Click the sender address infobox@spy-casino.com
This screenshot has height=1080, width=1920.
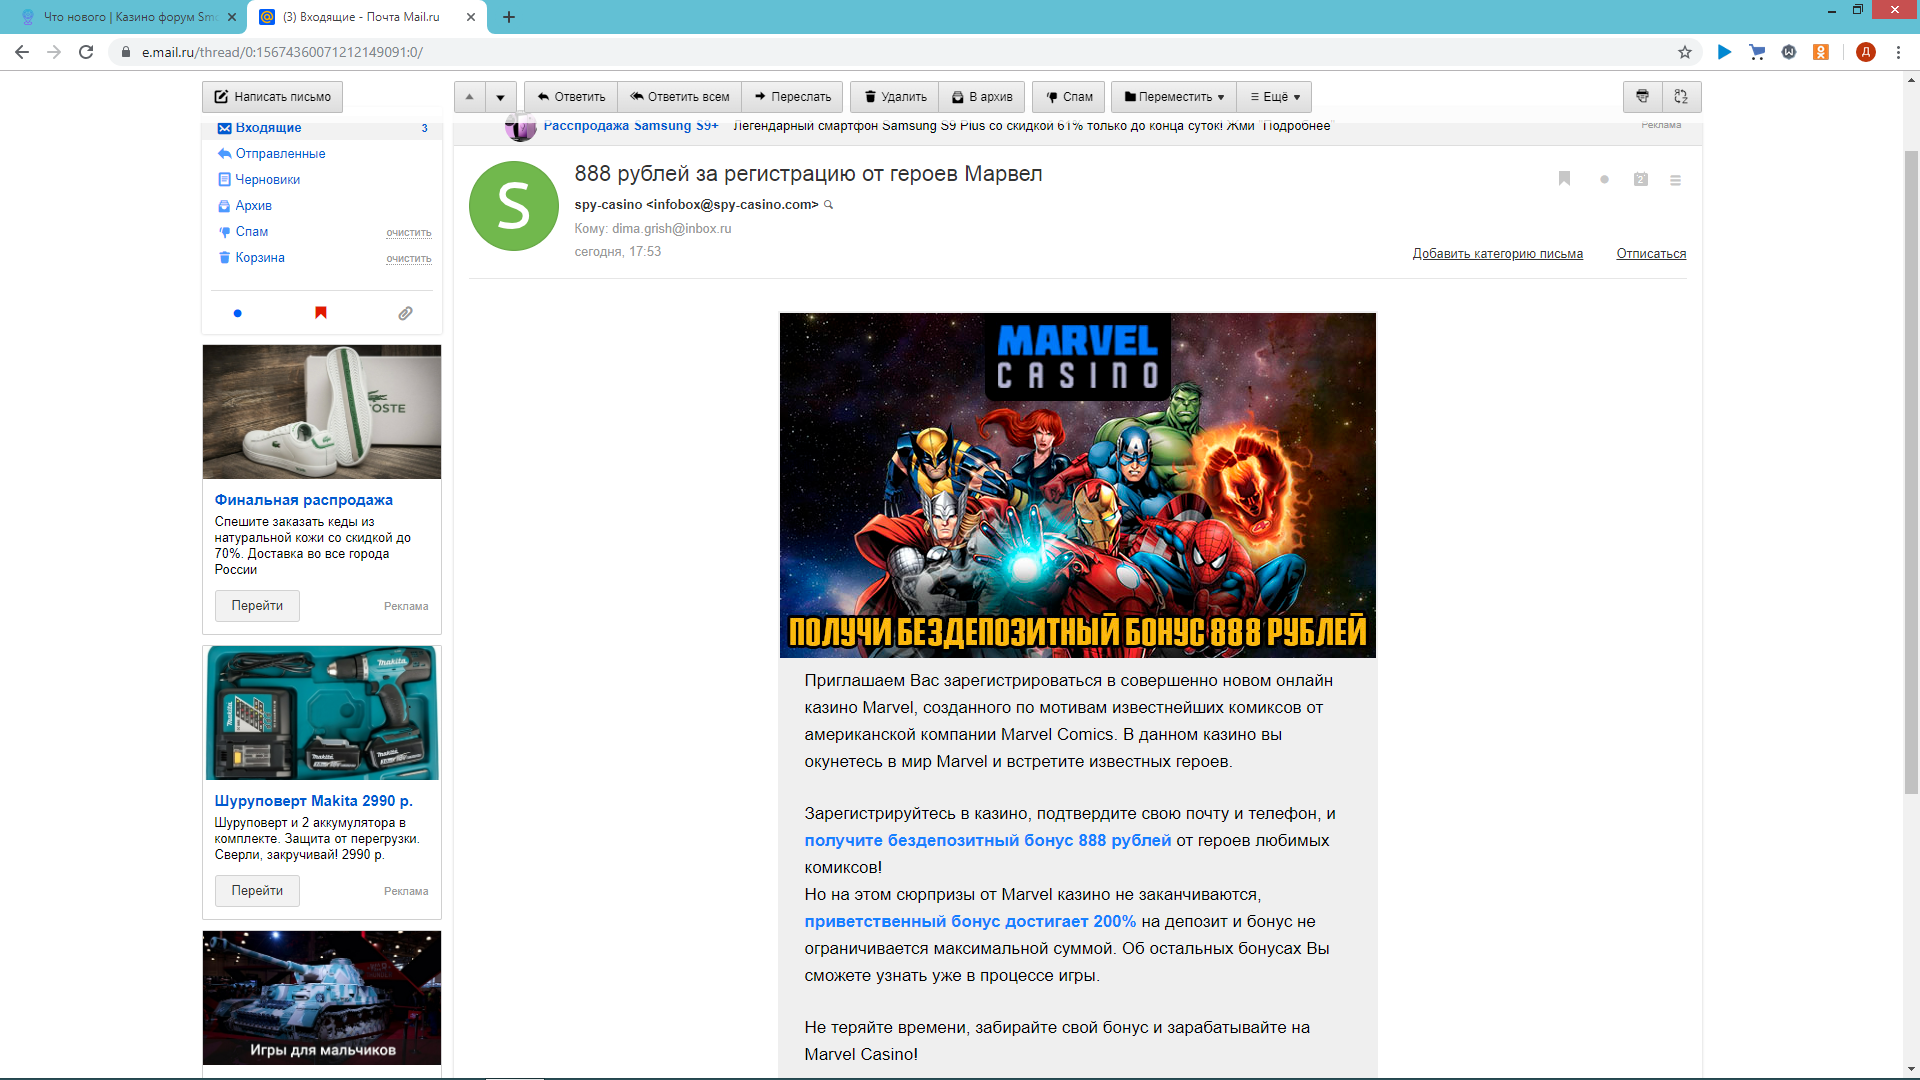pos(732,205)
